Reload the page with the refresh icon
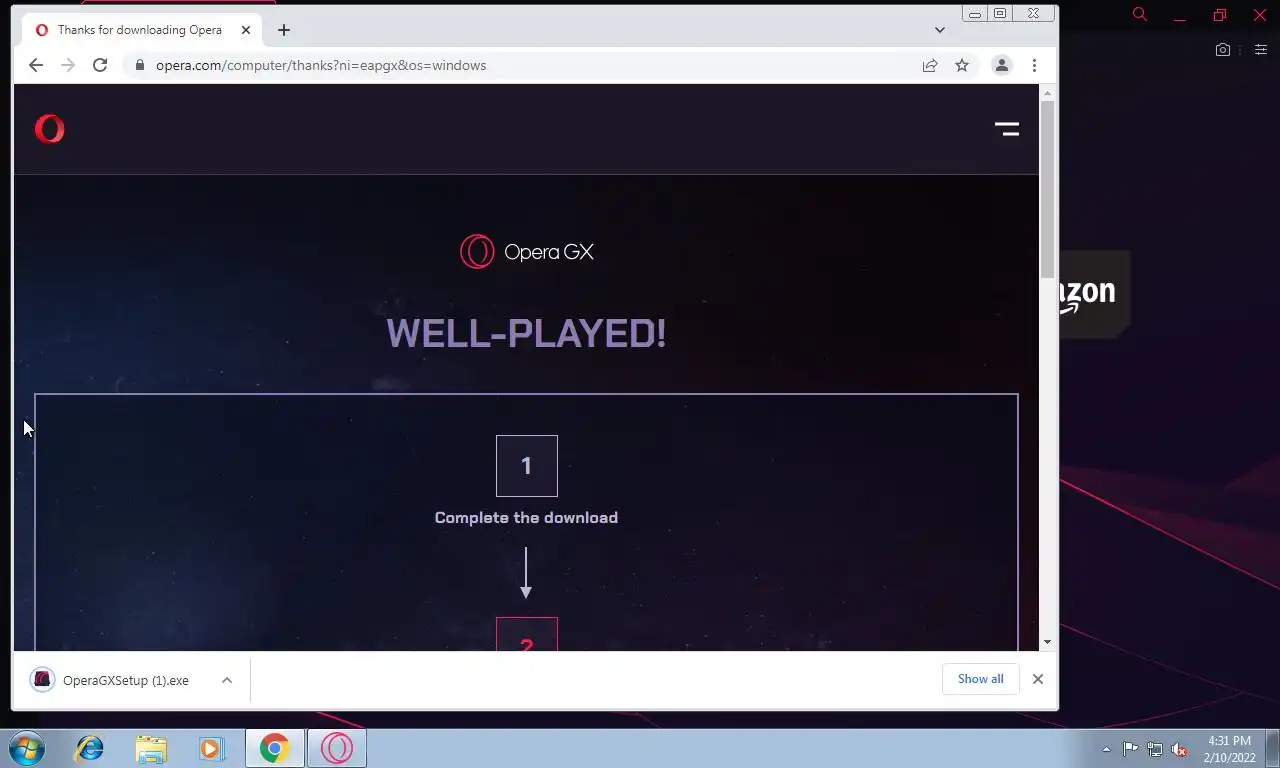The width and height of the screenshot is (1280, 768). click(100, 65)
